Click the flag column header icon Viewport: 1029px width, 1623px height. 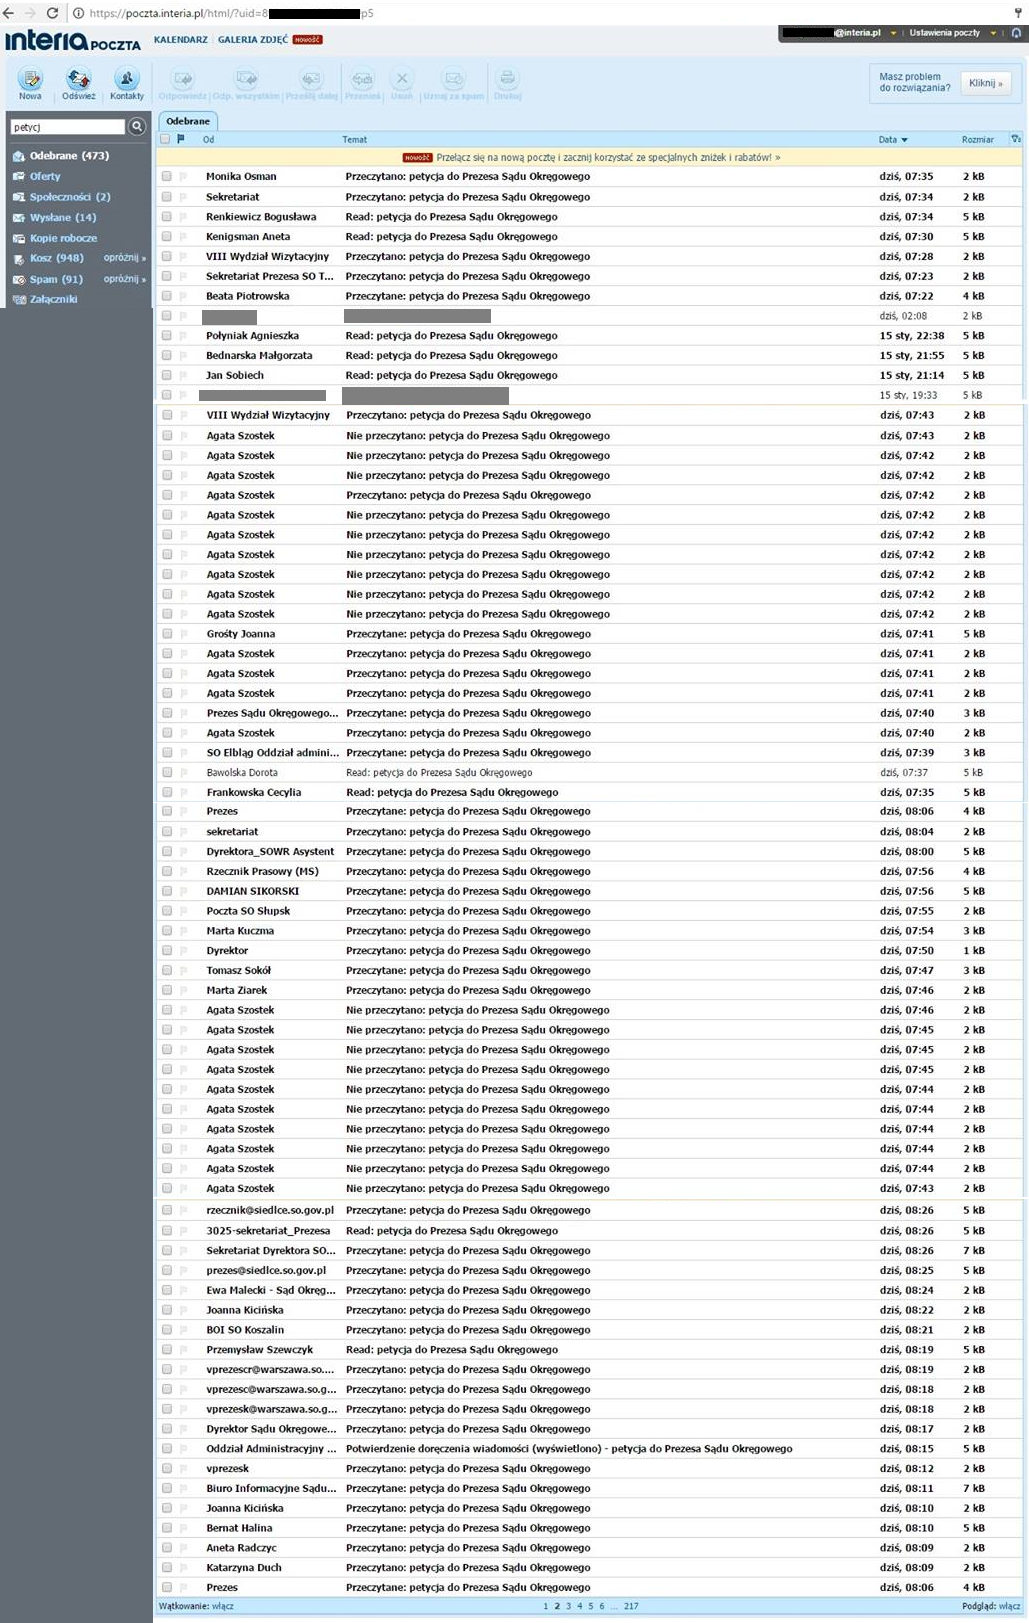(181, 139)
